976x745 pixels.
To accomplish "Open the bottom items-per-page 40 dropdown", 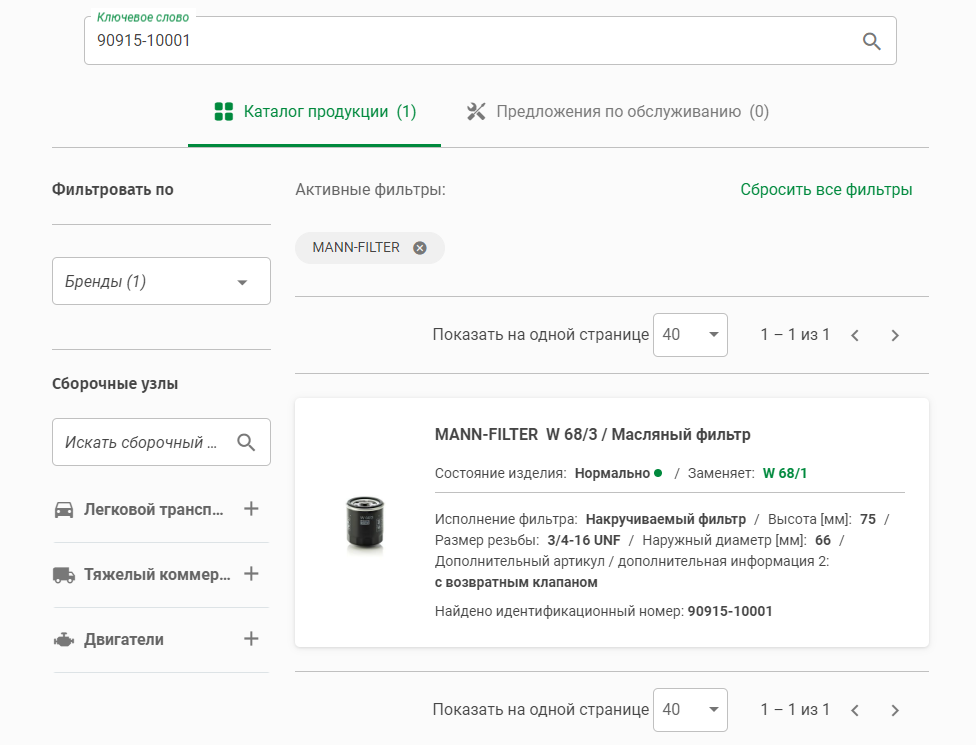I will 690,710.
